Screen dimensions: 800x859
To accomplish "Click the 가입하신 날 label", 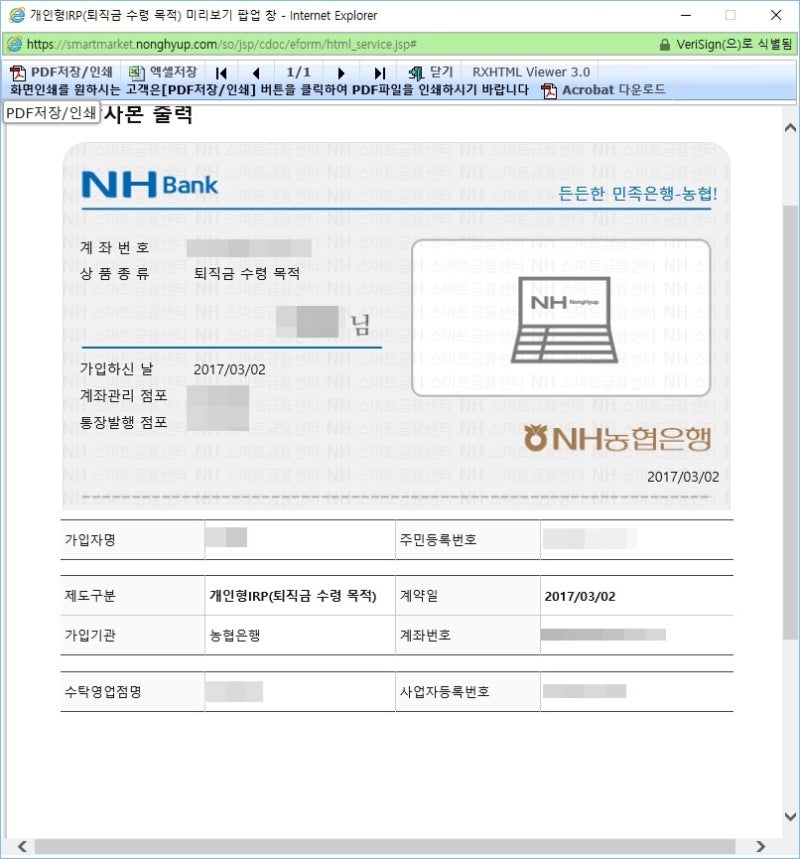I will 117,369.
